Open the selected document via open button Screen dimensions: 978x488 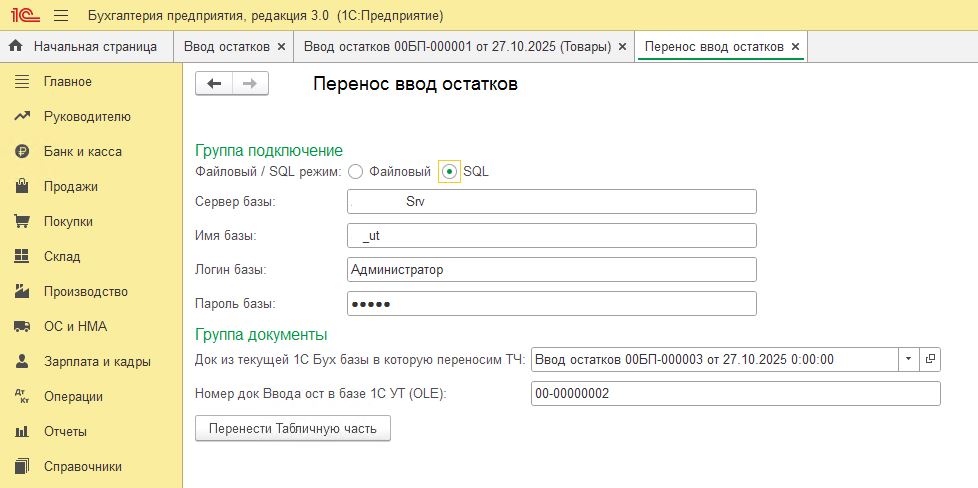coord(930,358)
